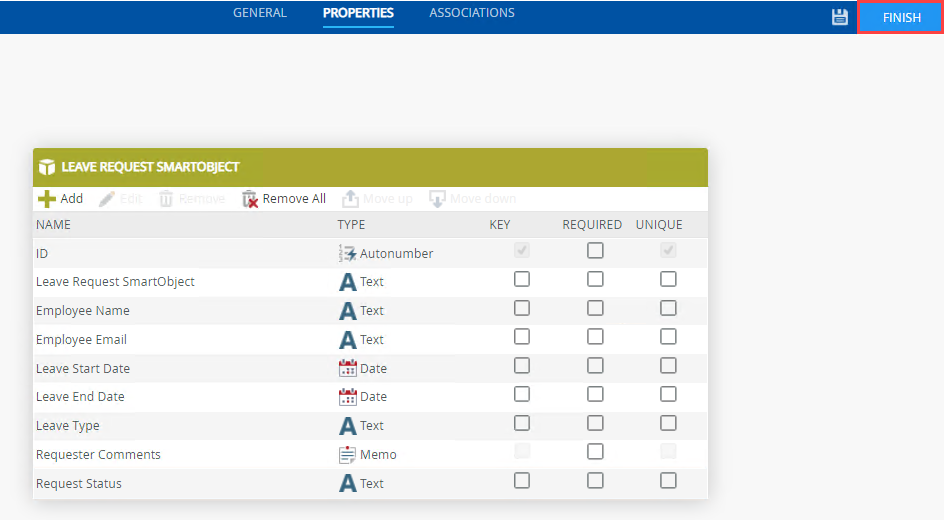Select the ID property row name
The width and height of the screenshot is (944, 520).
[42, 253]
